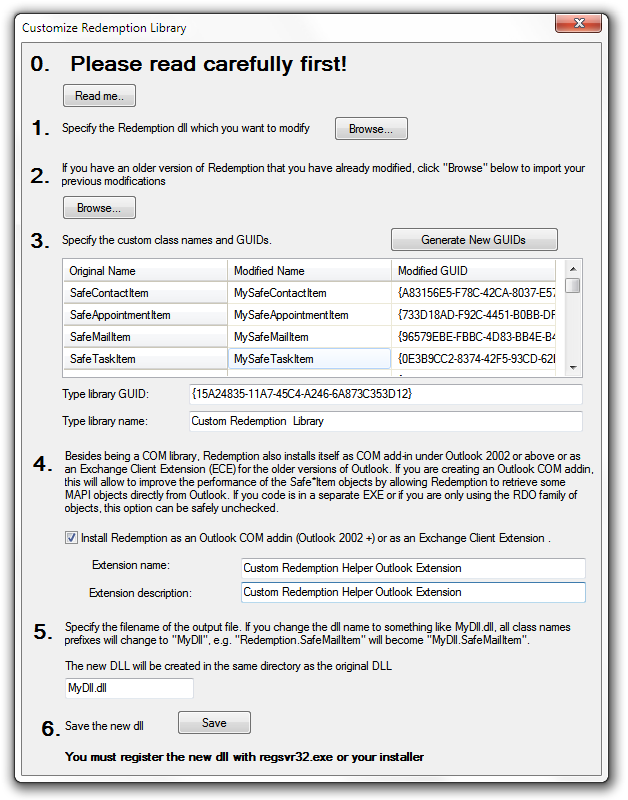Click the Extension name input field
628x800 pixels.
coord(413,568)
